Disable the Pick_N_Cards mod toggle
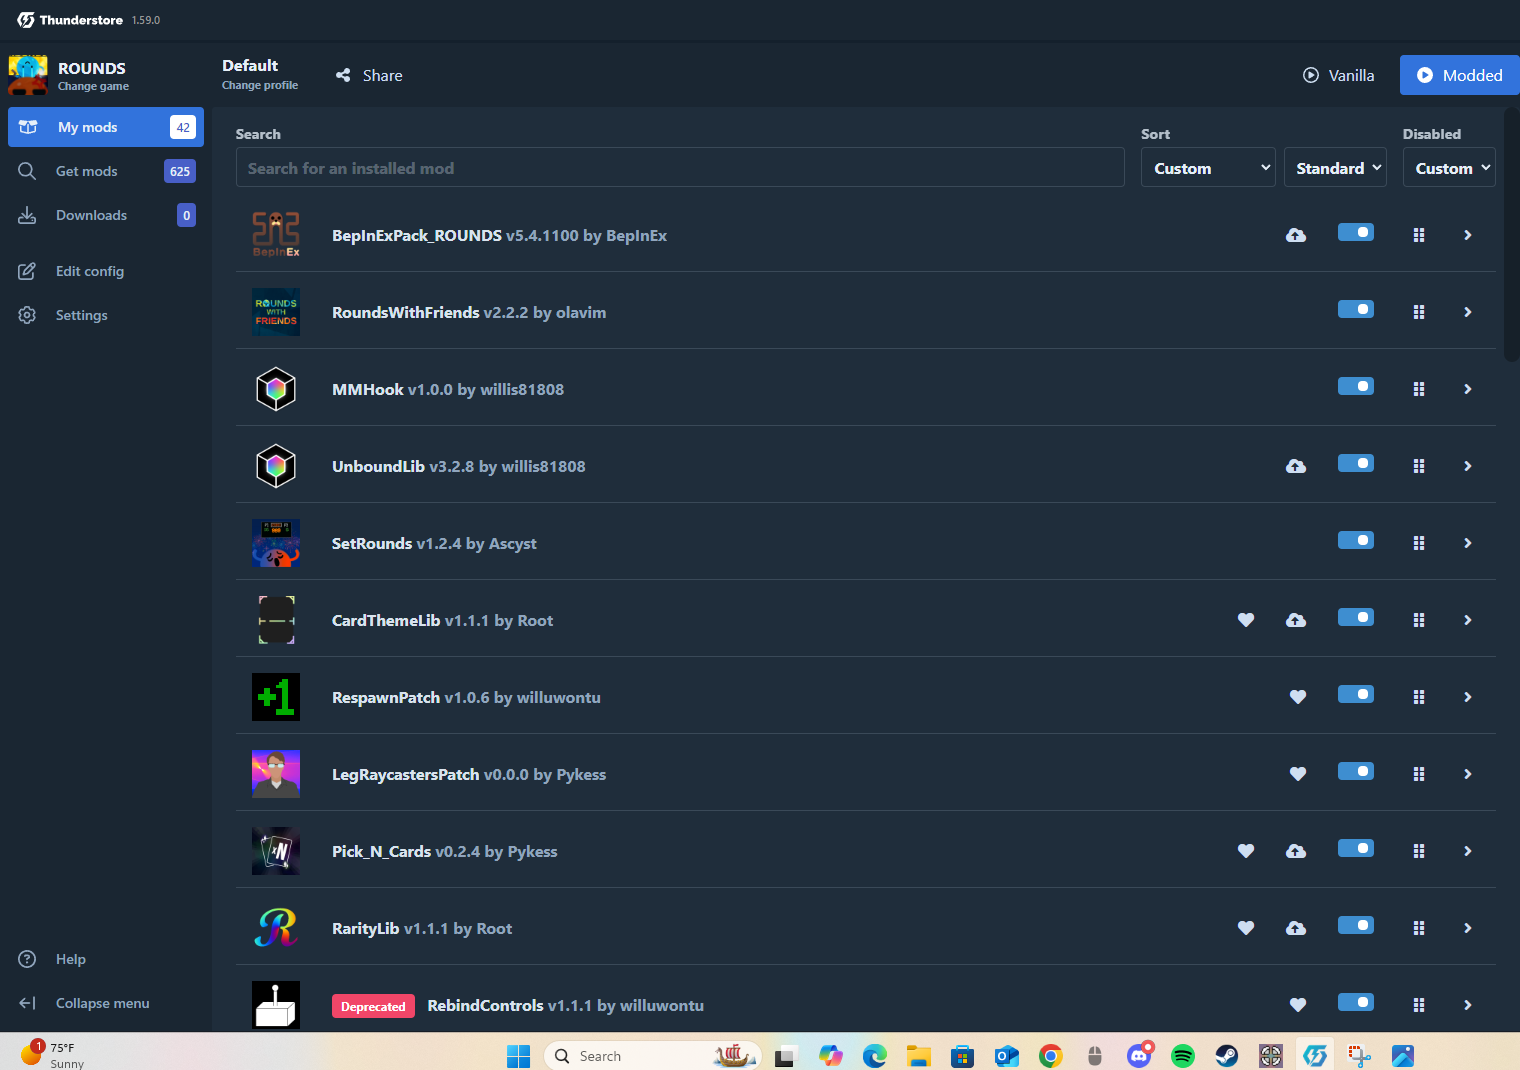This screenshot has height=1070, width=1520. [1356, 848]
